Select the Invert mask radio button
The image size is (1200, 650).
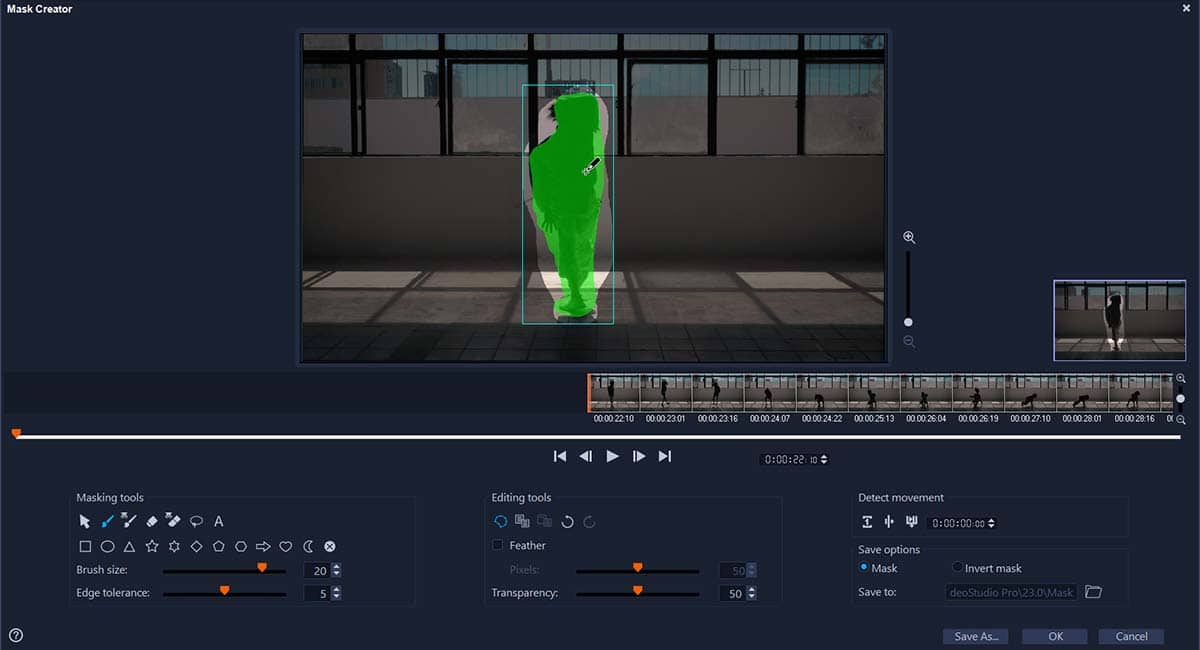click(x=957, y=568)
